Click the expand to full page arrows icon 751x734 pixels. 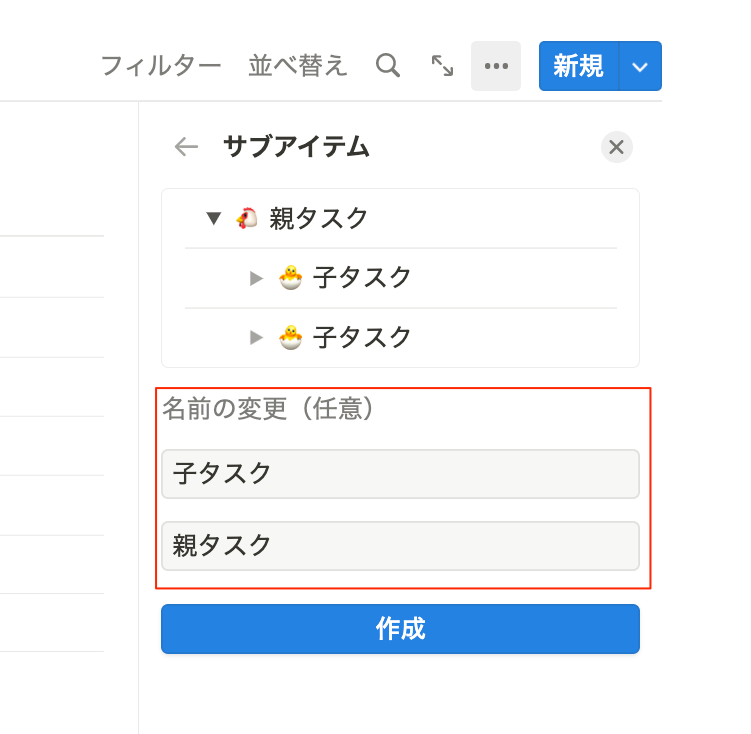point(442,66)
